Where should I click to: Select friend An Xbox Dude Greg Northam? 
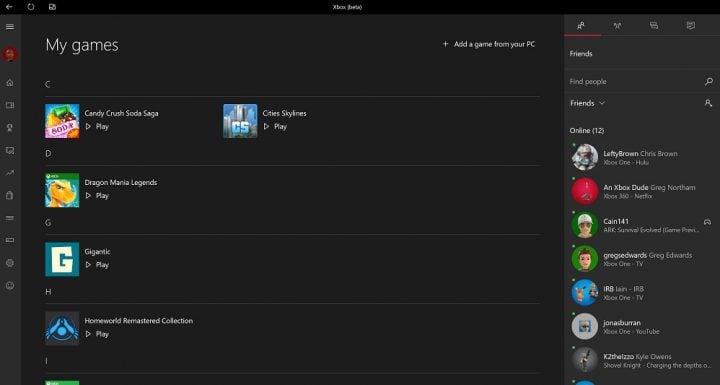[649, 187]
